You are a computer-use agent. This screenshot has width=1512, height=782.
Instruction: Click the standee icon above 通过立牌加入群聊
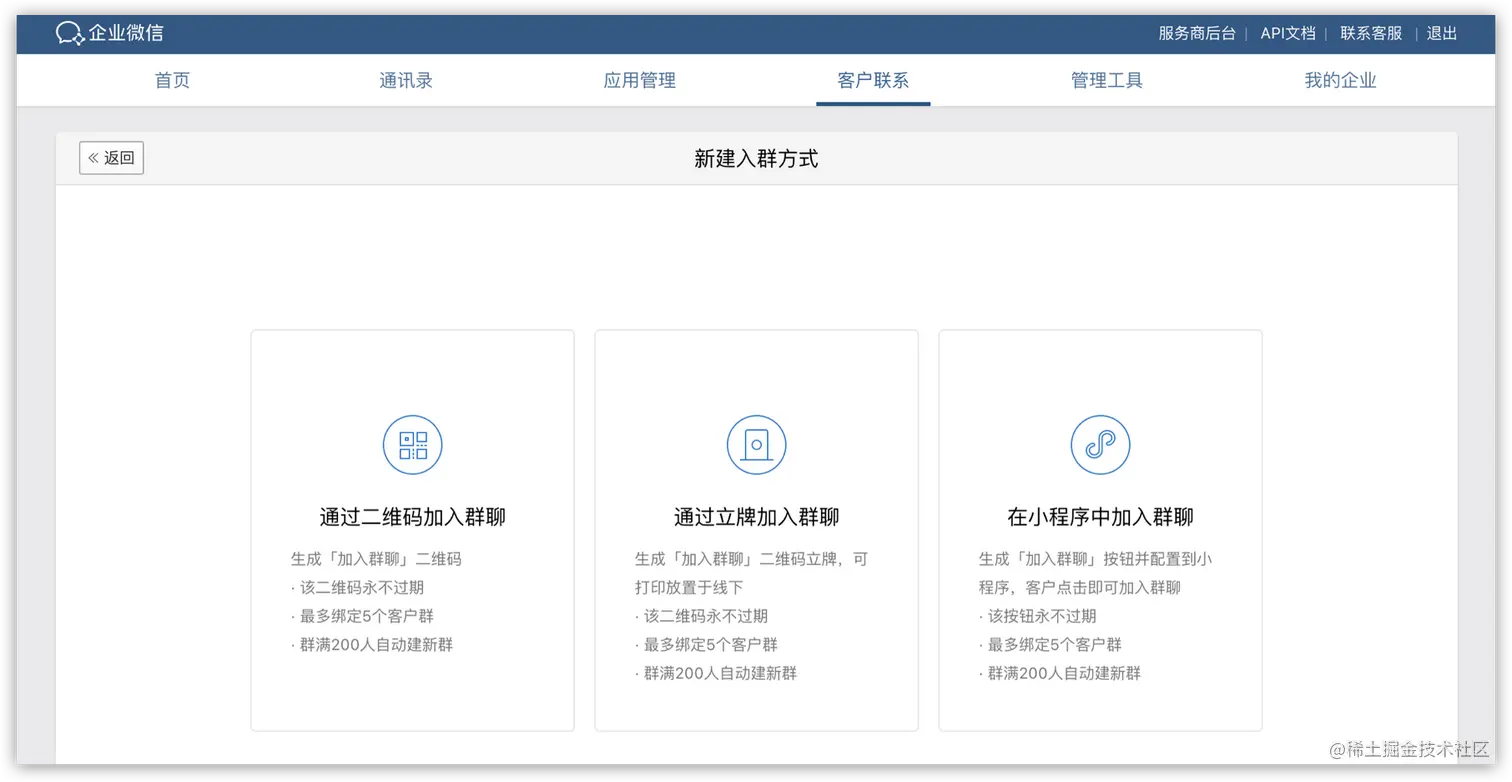756,444
